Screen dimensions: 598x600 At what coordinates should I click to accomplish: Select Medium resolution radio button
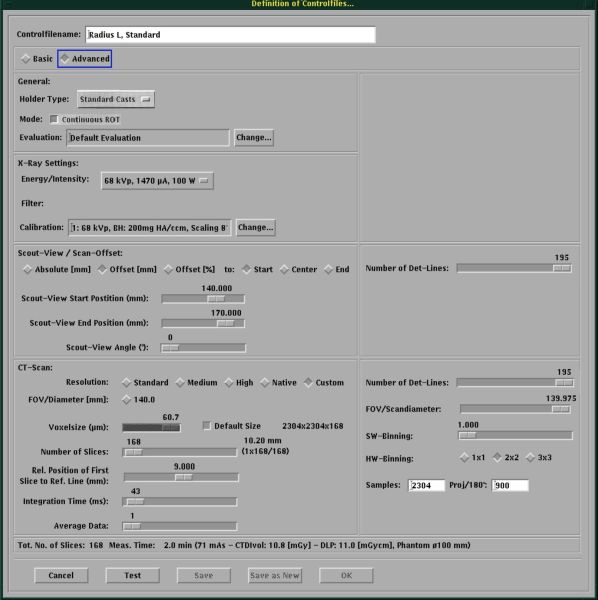coord(197,383)
